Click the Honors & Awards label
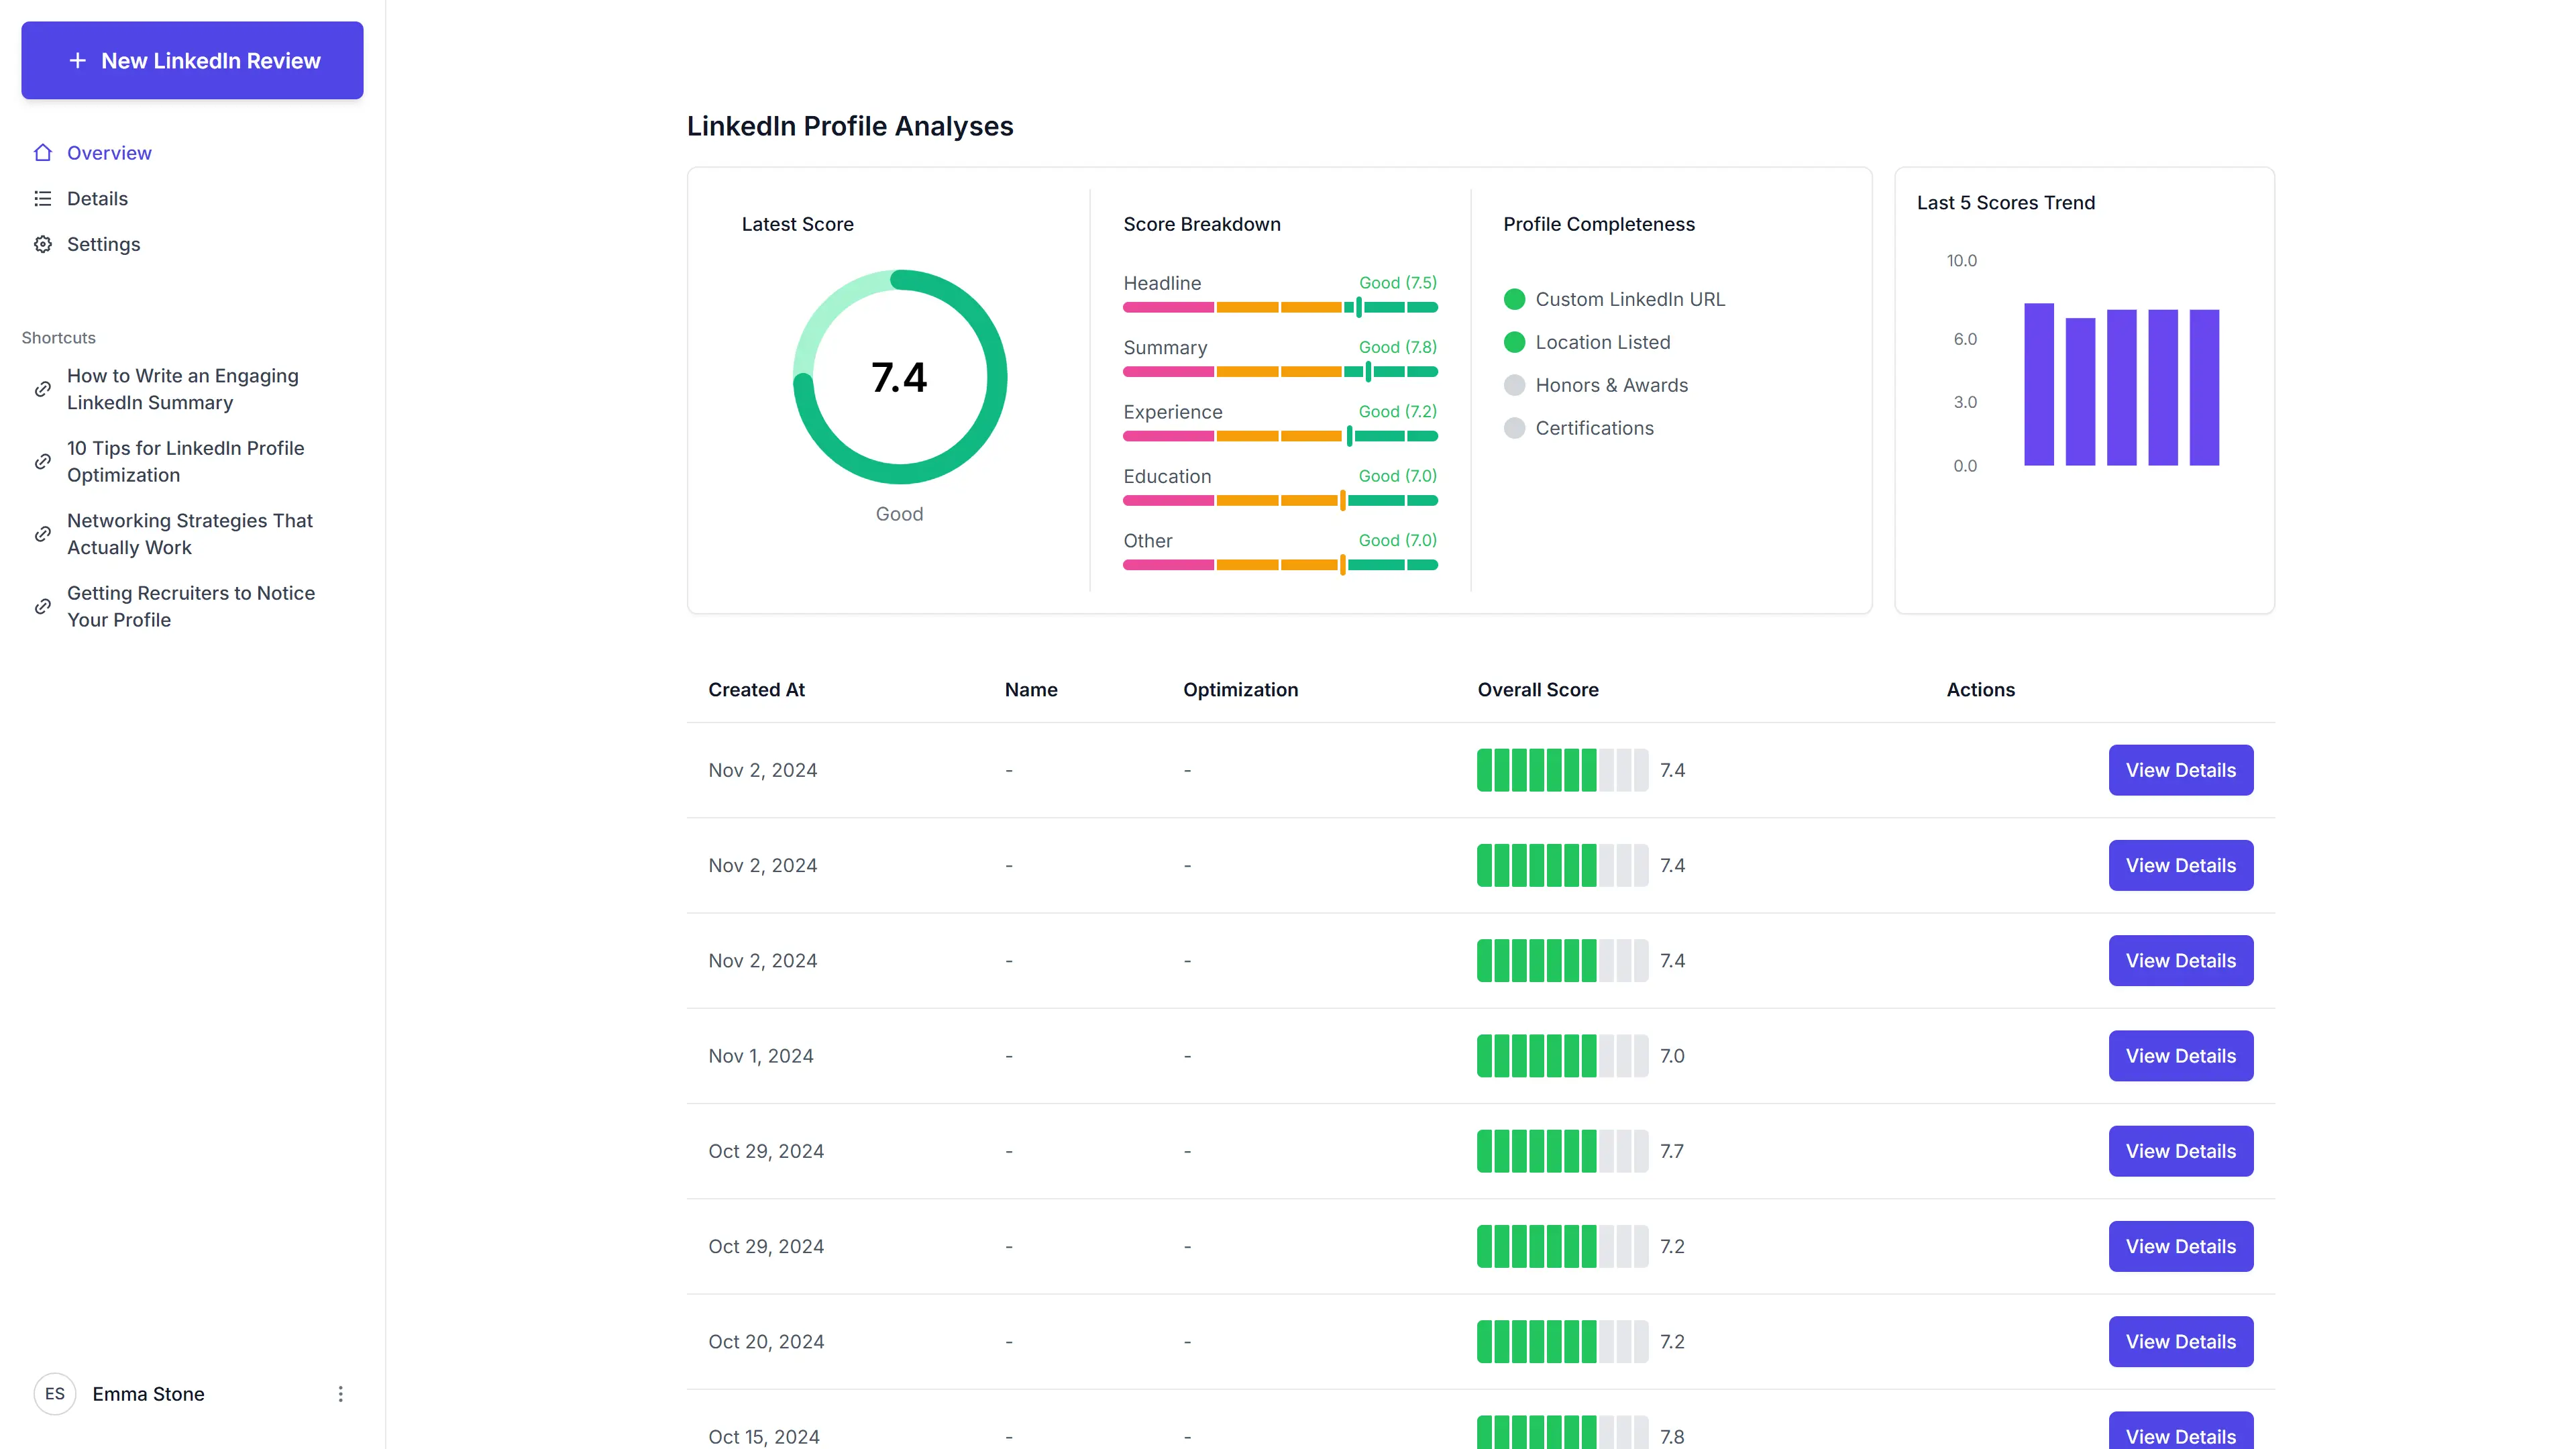The height and width of the screenshot is (1449, 2576). coord(1611,385)
